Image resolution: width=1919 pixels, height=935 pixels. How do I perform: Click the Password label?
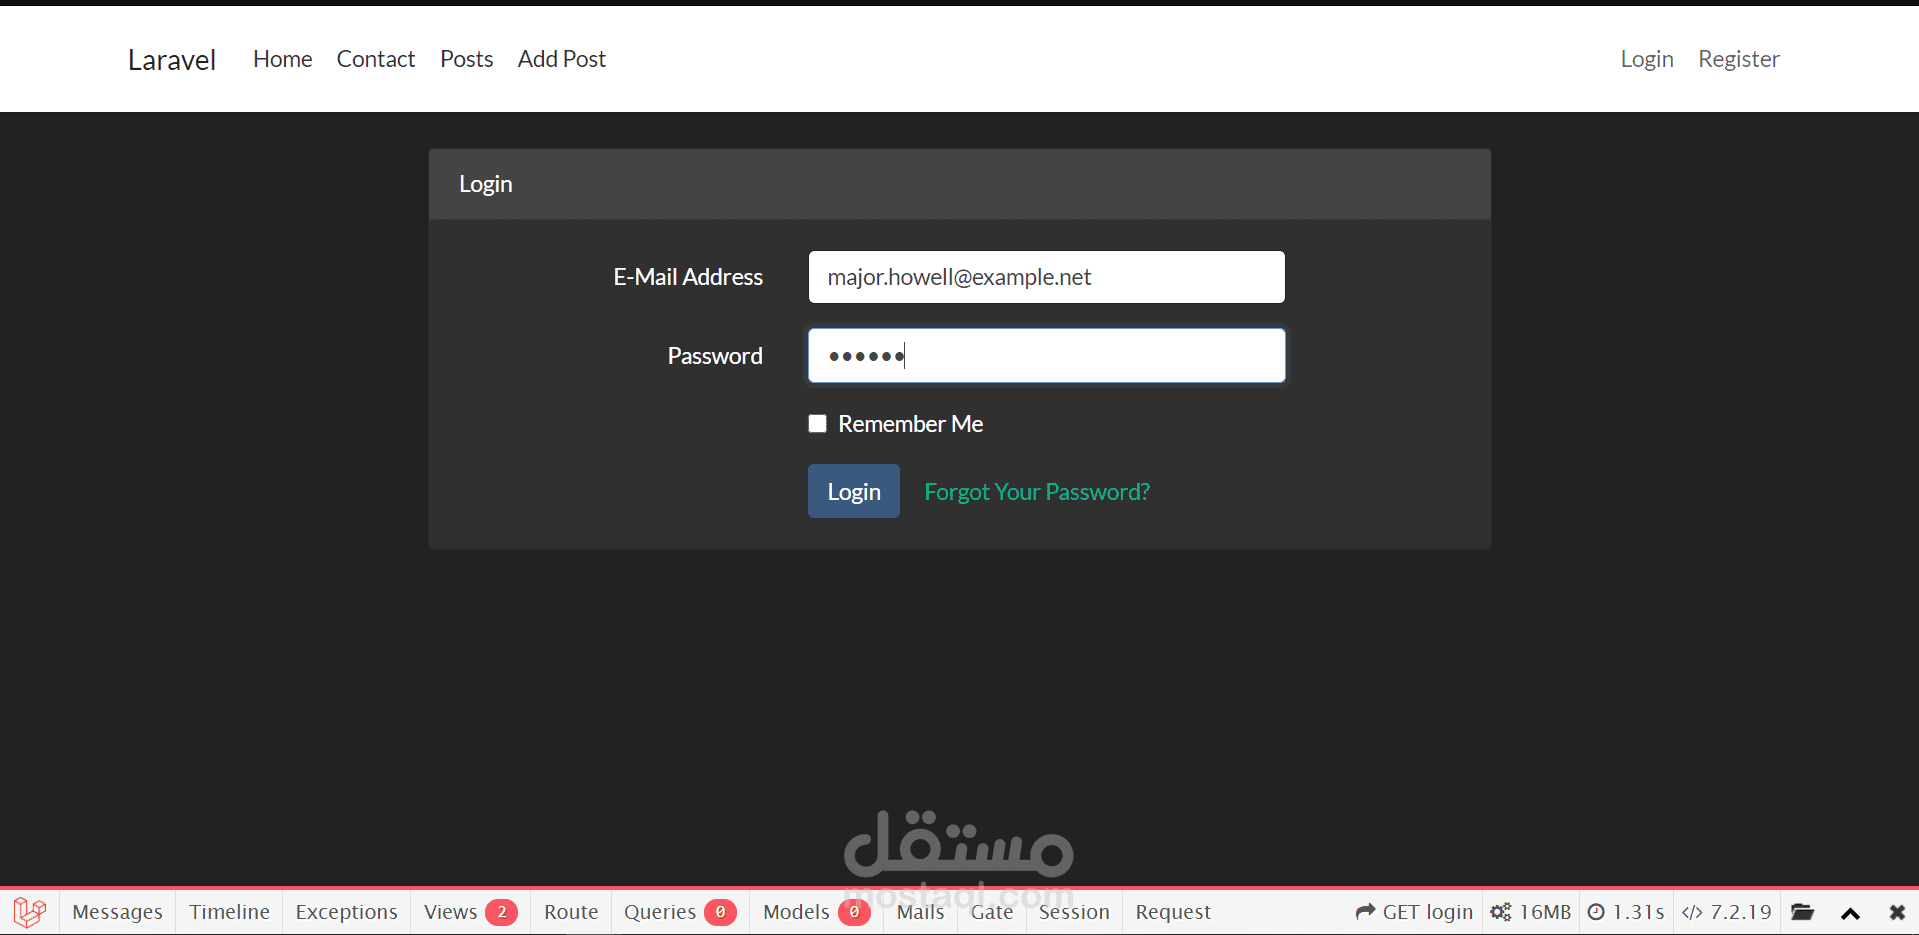point(715,356)
